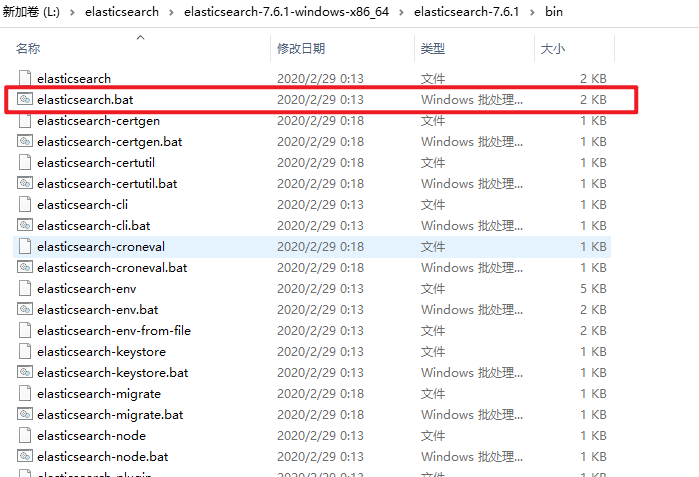Click the elasticsearch-node.bat batch icon
The image size is (699, 477).
[x=25, y=456]
